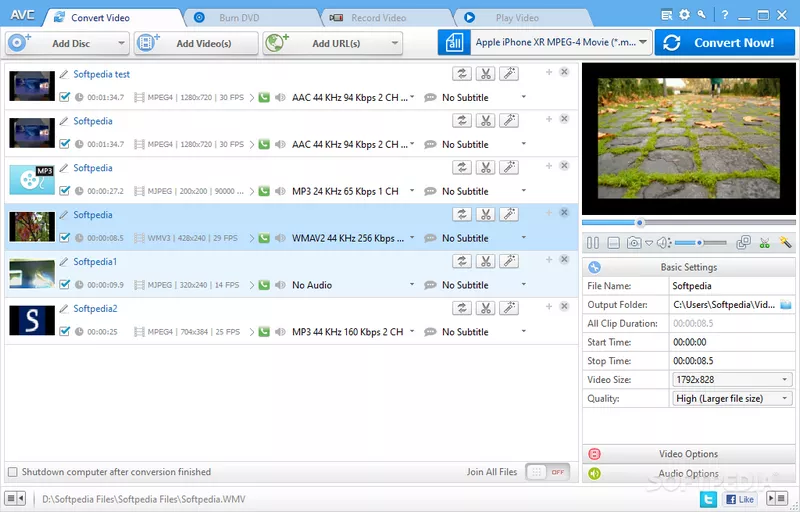
Task: Switch to Record Video tab
Action: (x=386, y=18)
